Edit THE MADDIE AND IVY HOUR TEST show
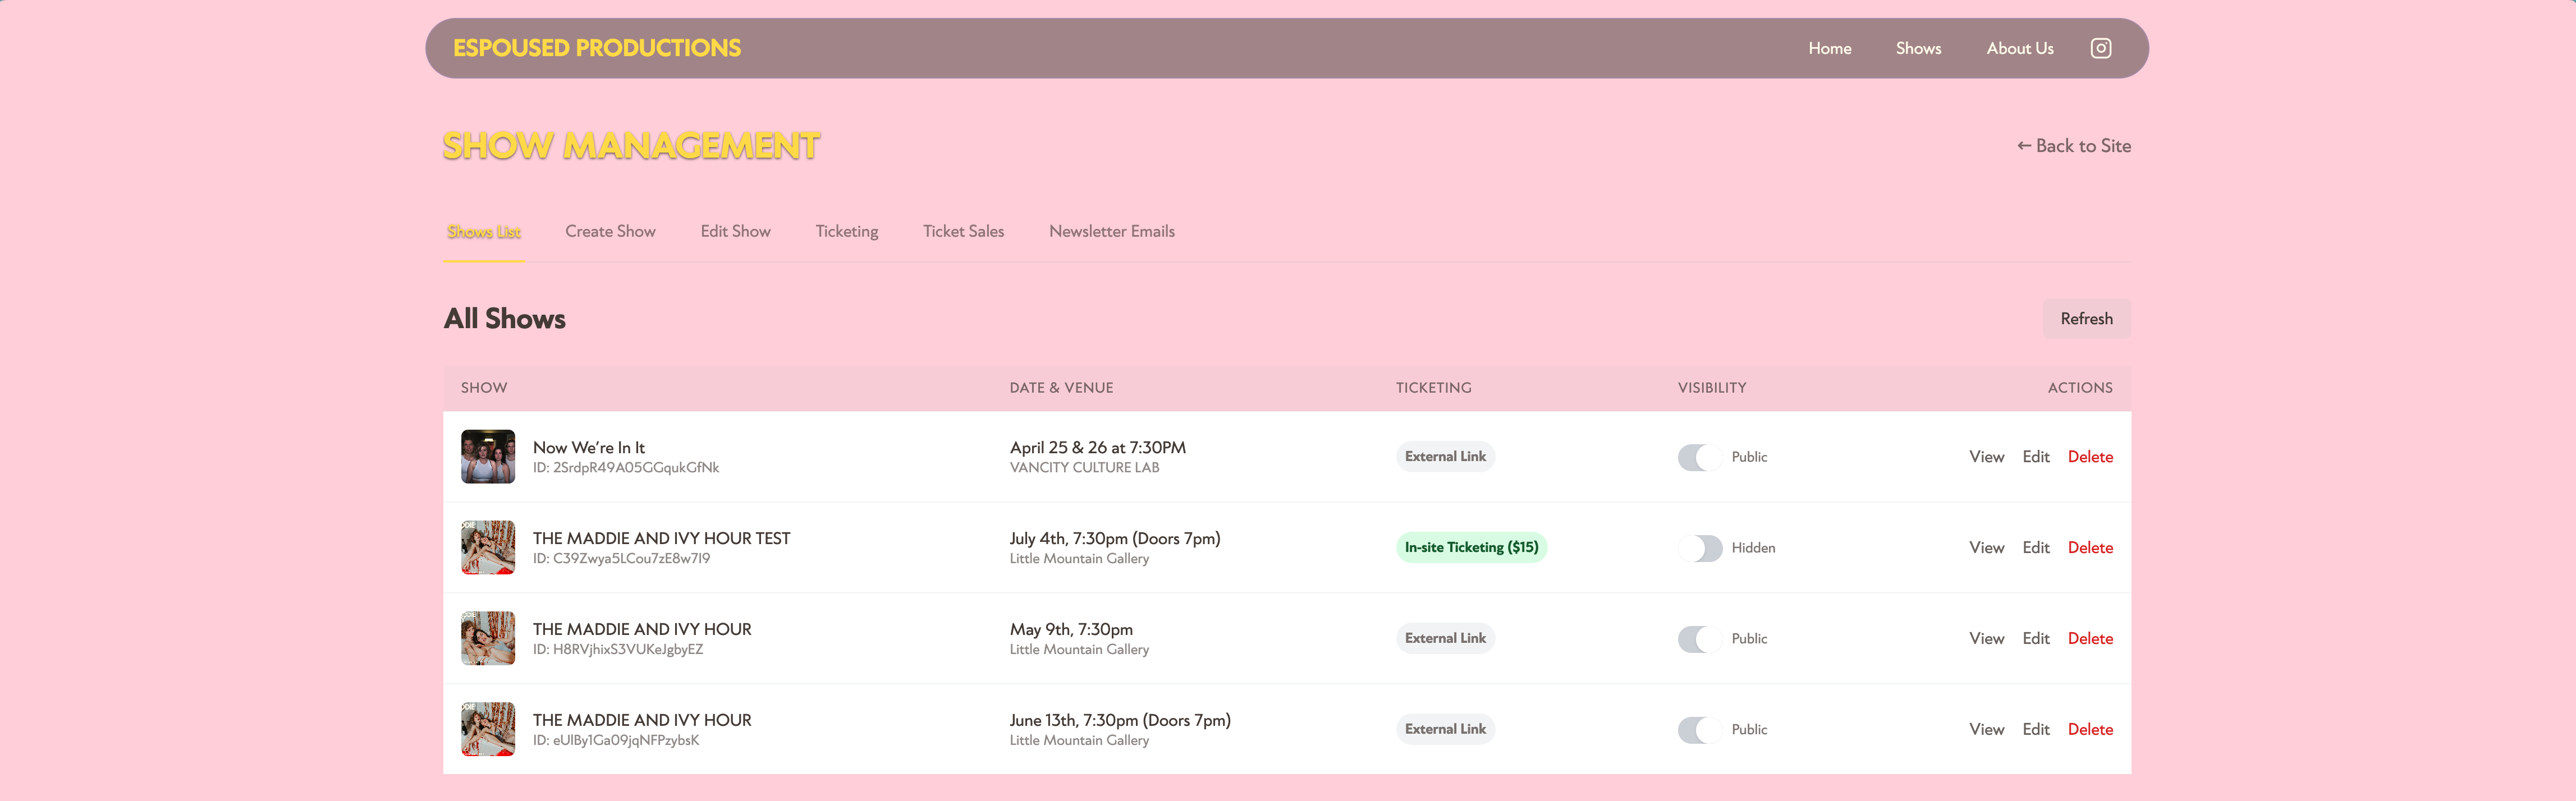 pyautogui.click(x=2036, y=547)
